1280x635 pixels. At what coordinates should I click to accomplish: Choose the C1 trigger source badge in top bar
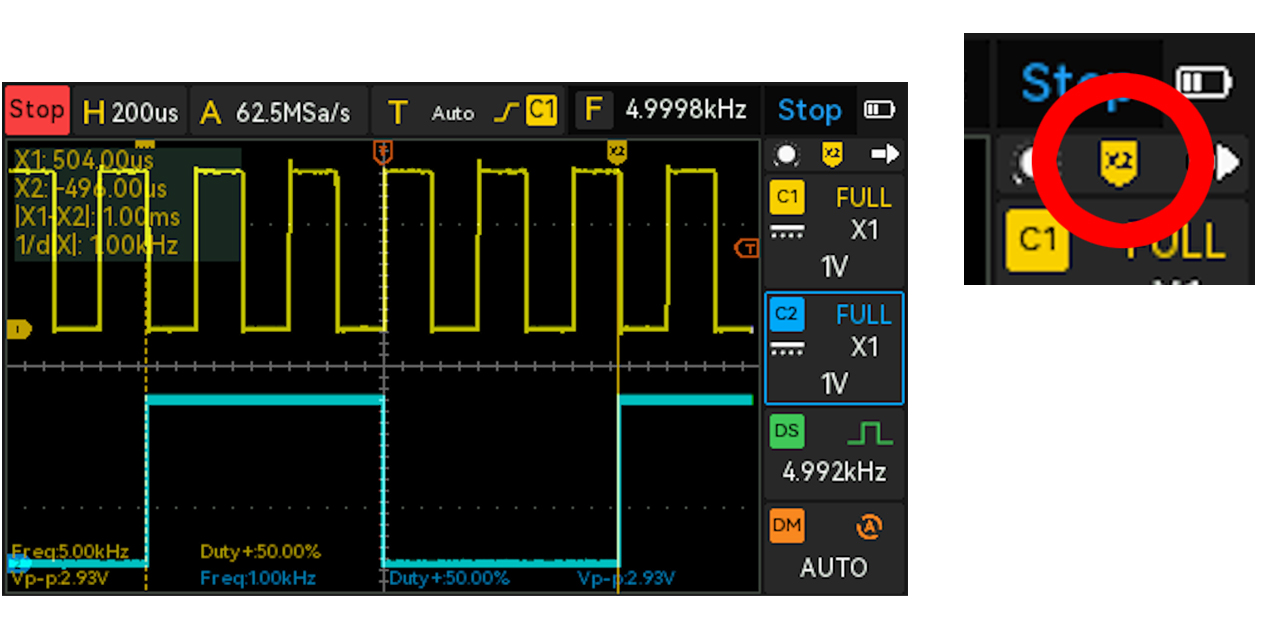pos(541,111)
